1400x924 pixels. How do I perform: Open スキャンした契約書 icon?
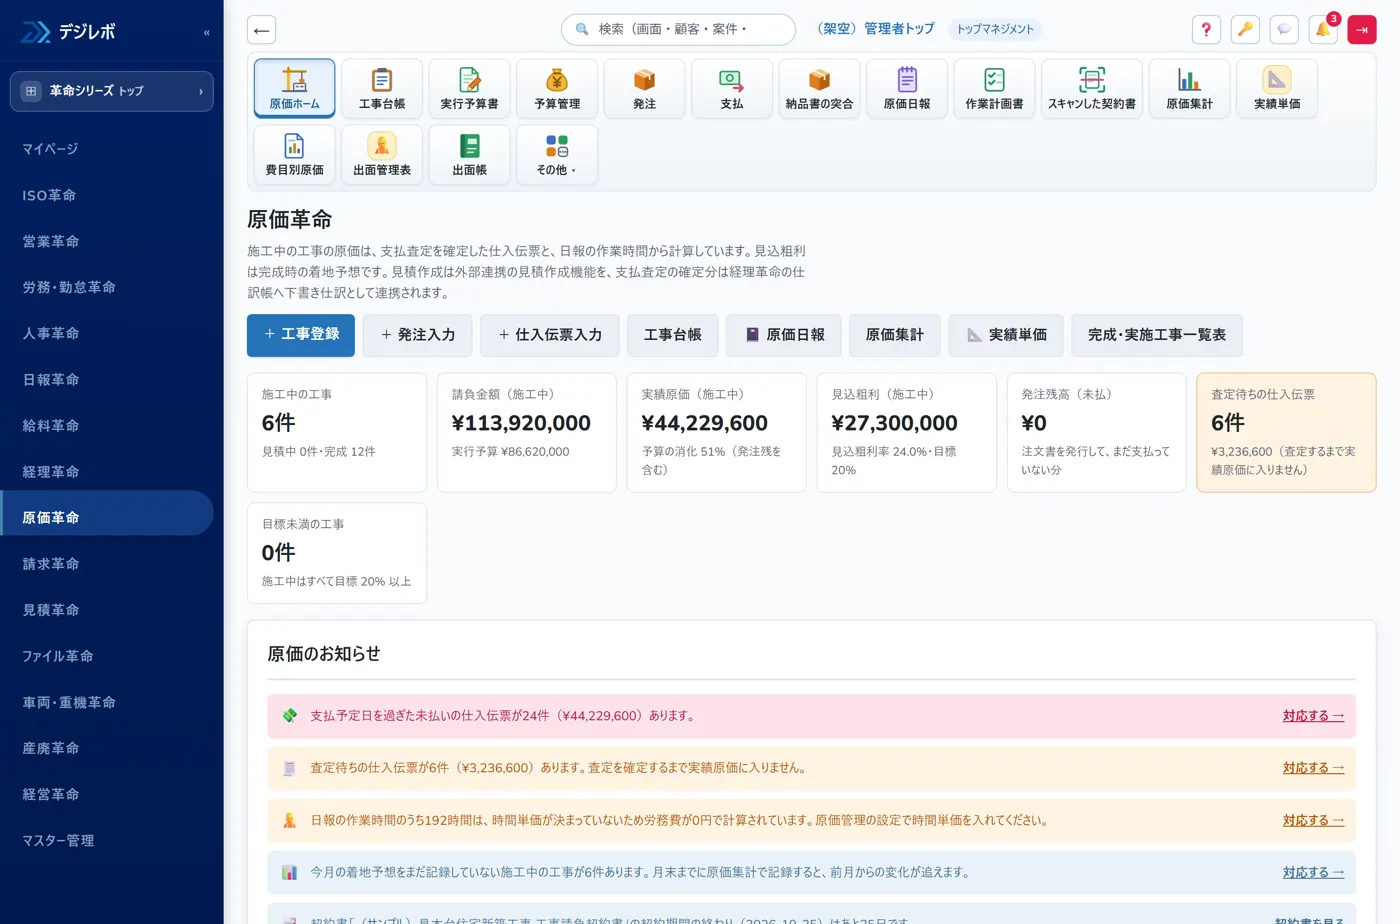pos(1091,88)
